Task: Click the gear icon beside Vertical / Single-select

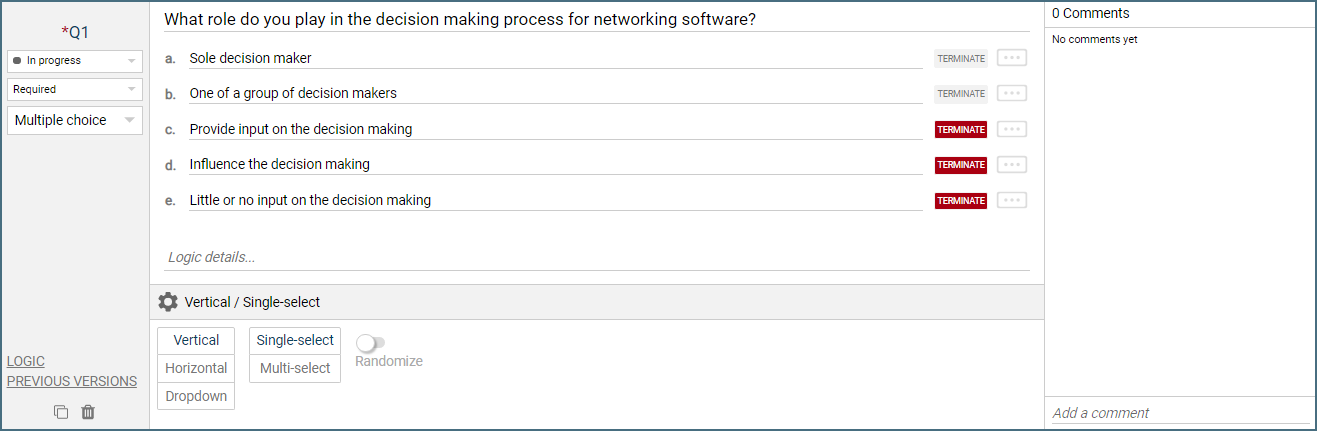Action: (x=168, y=302)
